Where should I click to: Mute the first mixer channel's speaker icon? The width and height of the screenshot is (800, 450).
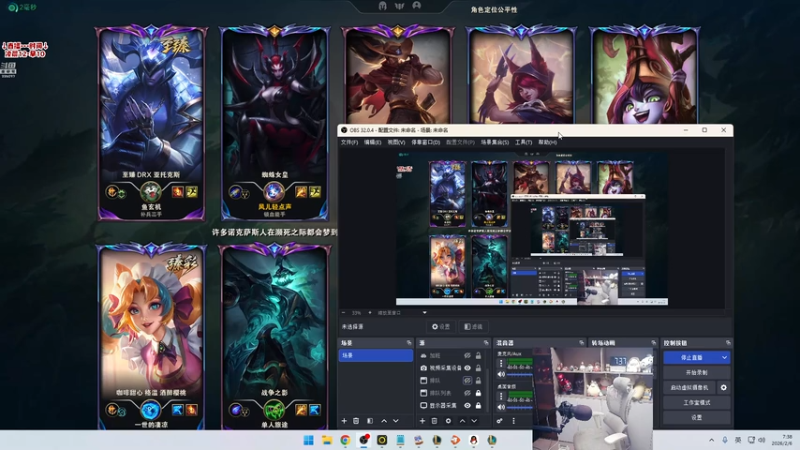click(x=501, y=374)
